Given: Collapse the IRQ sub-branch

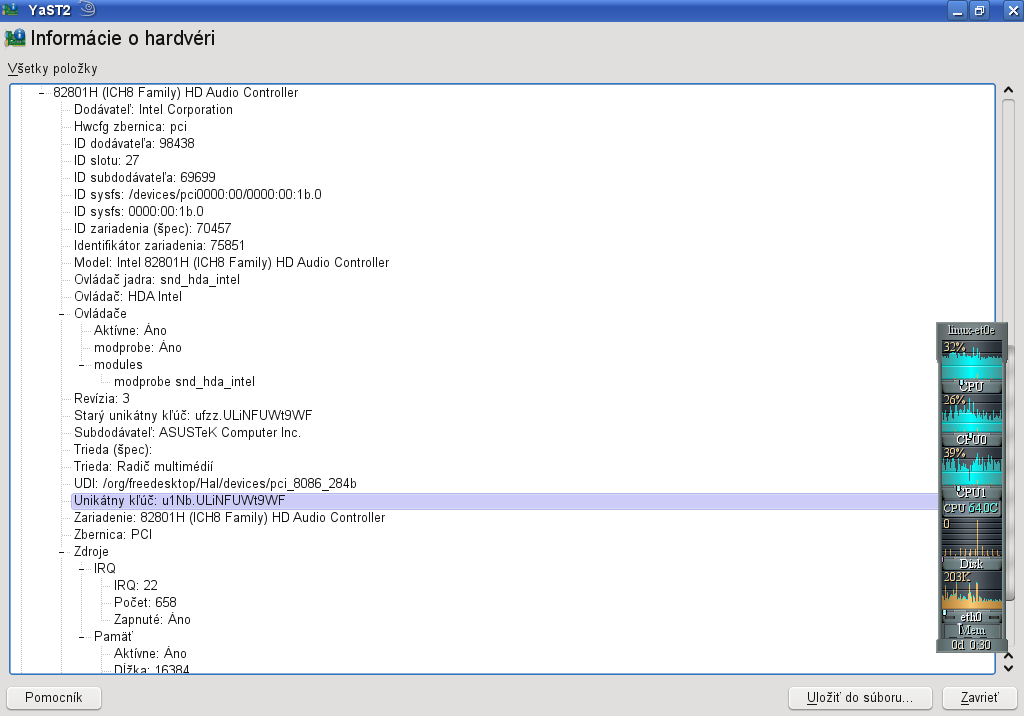Looking at the screenshot, I should pyautogui.click(x=82, y=568).
